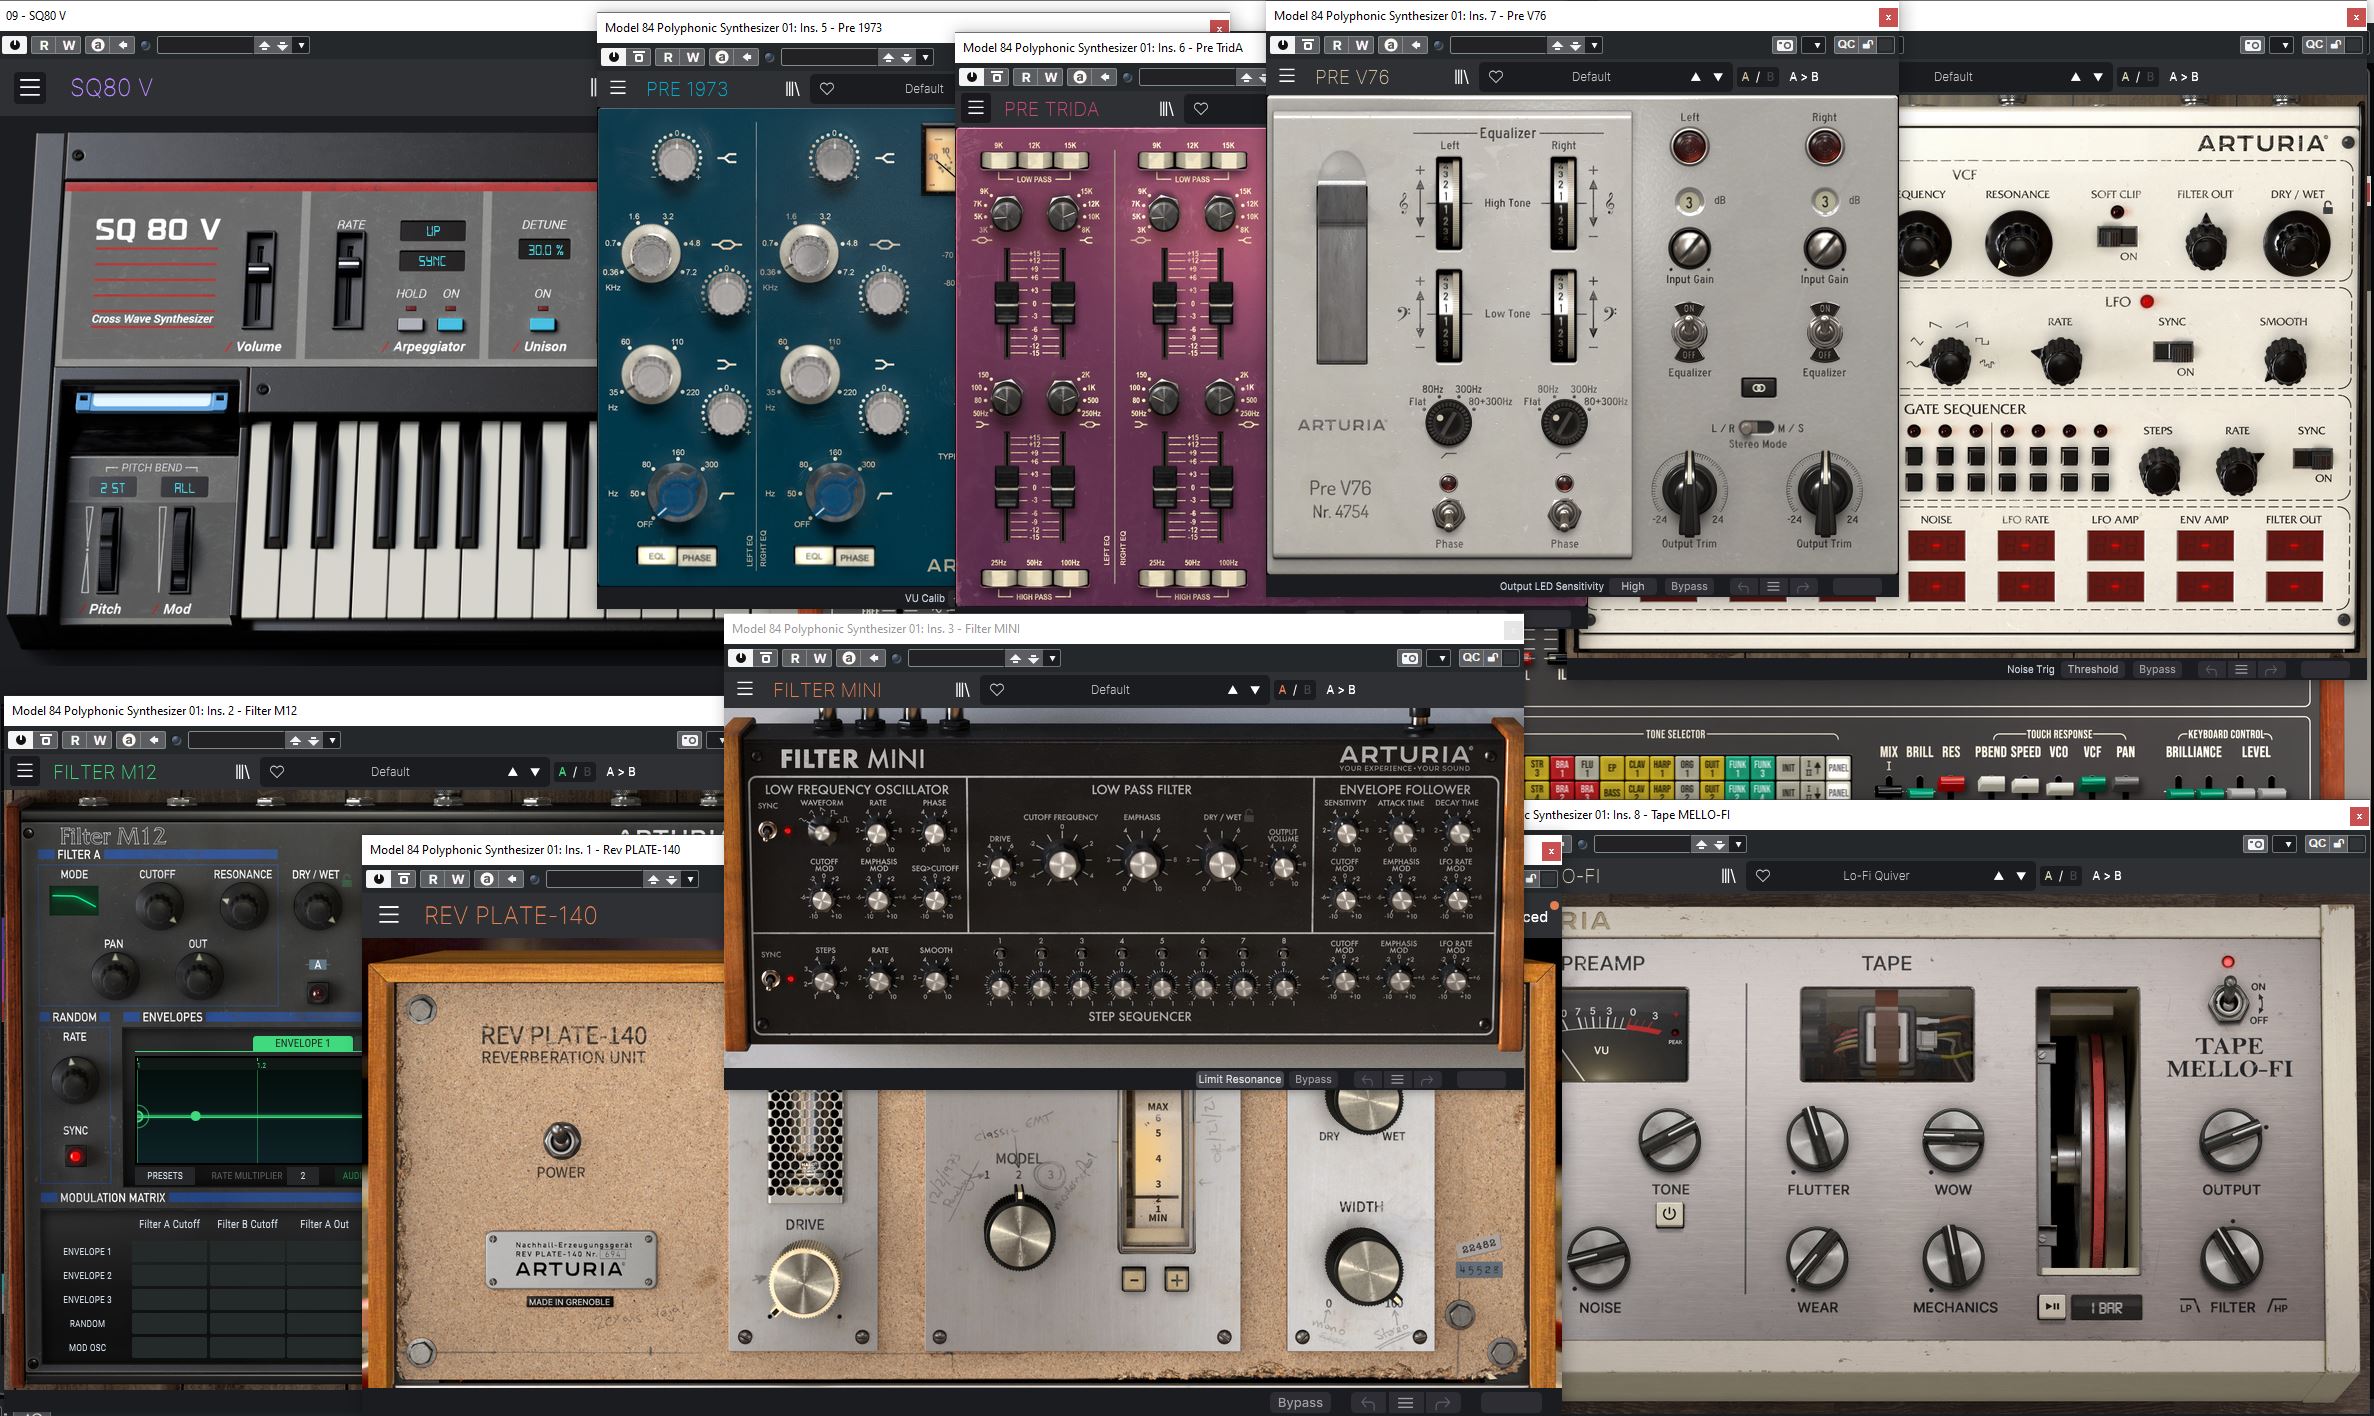Toggle the L/R to M/S Stereo Mode switch
This screenshot has height=1416, width=2374.
(1756, 428)
